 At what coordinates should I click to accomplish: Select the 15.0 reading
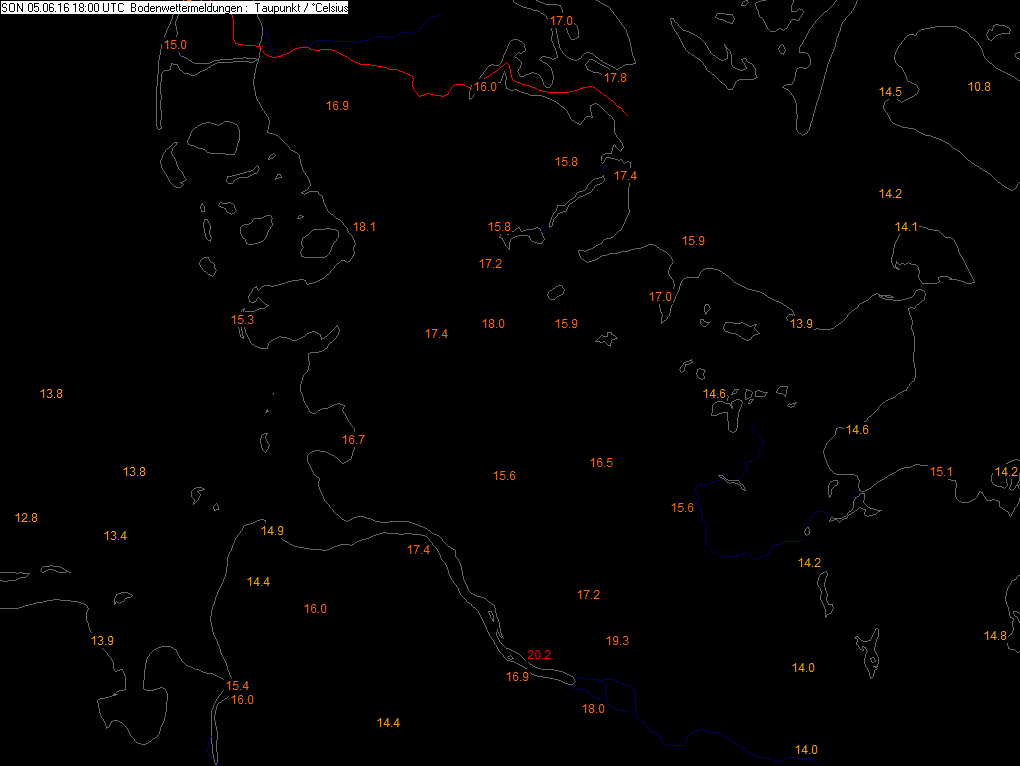point(175,45)
